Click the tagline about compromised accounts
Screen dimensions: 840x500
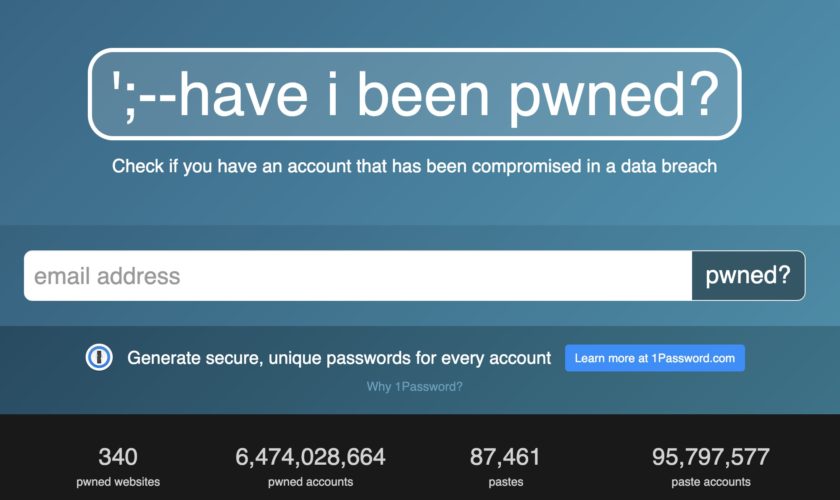414,166
